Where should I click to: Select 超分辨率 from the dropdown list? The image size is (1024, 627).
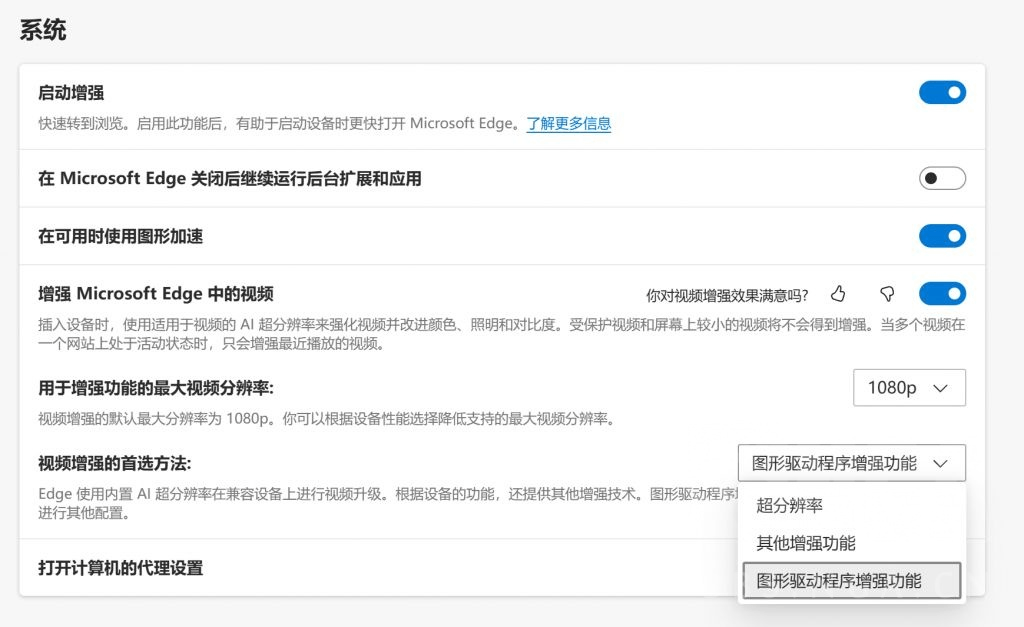[x=852, y=506]
